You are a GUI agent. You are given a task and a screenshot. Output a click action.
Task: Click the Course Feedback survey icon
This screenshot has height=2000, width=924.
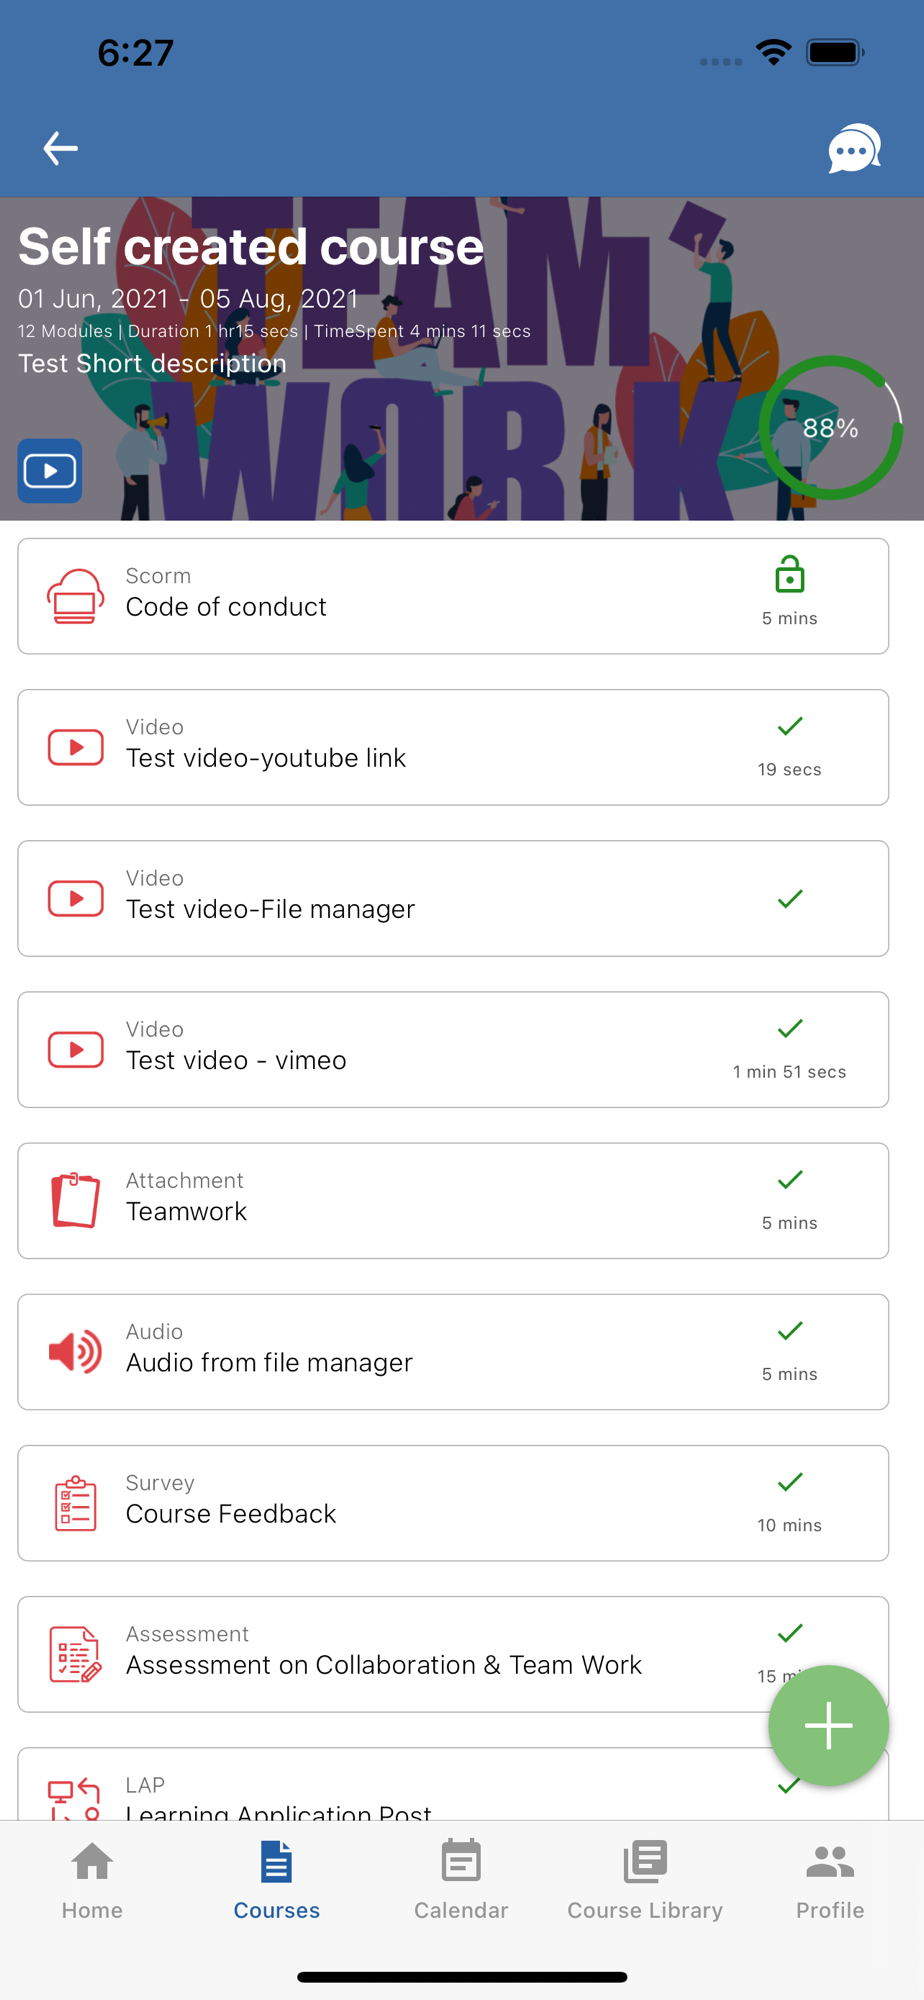click(x=76, y=1503)
